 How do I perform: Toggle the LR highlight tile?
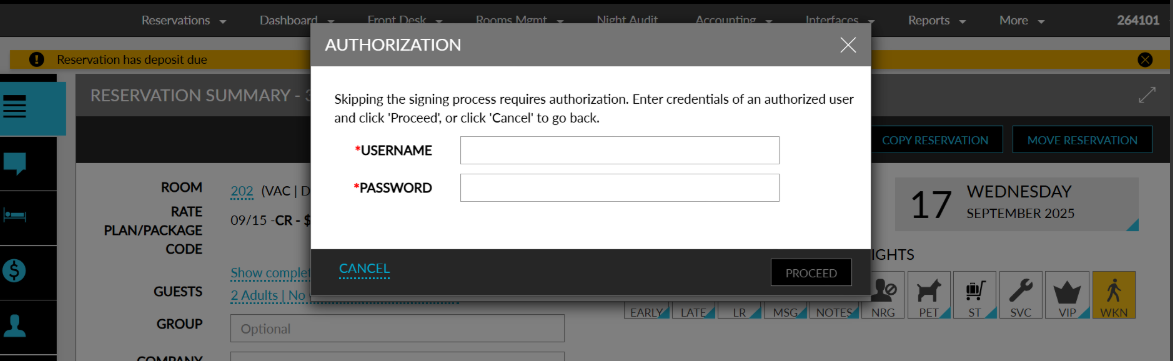(740, 312)
